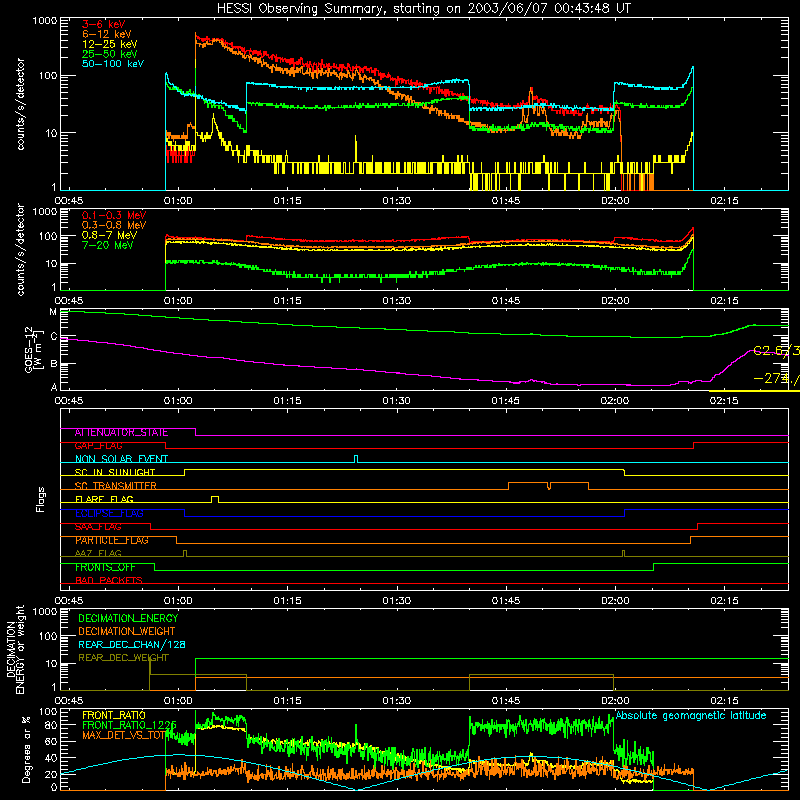Click the B class label on GOES axis
The width and height of the screenshot is (800, 800).
[x=54, y=364]
